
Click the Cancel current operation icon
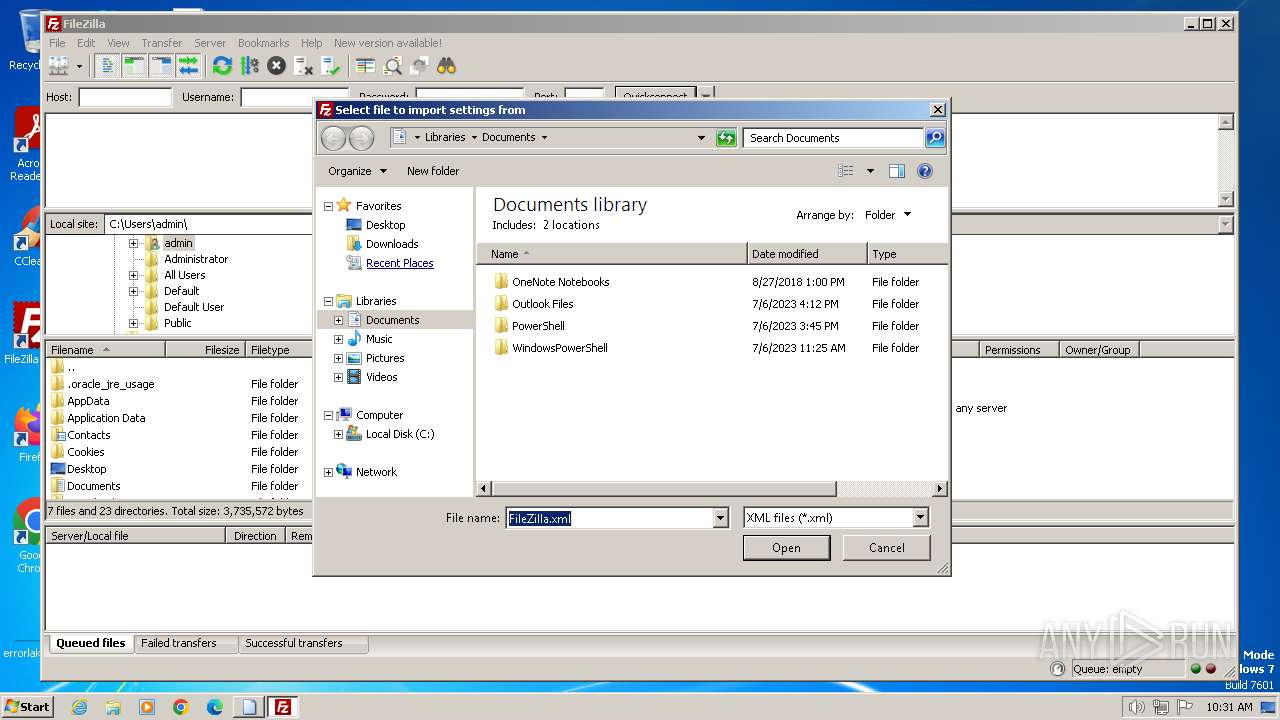276,66
